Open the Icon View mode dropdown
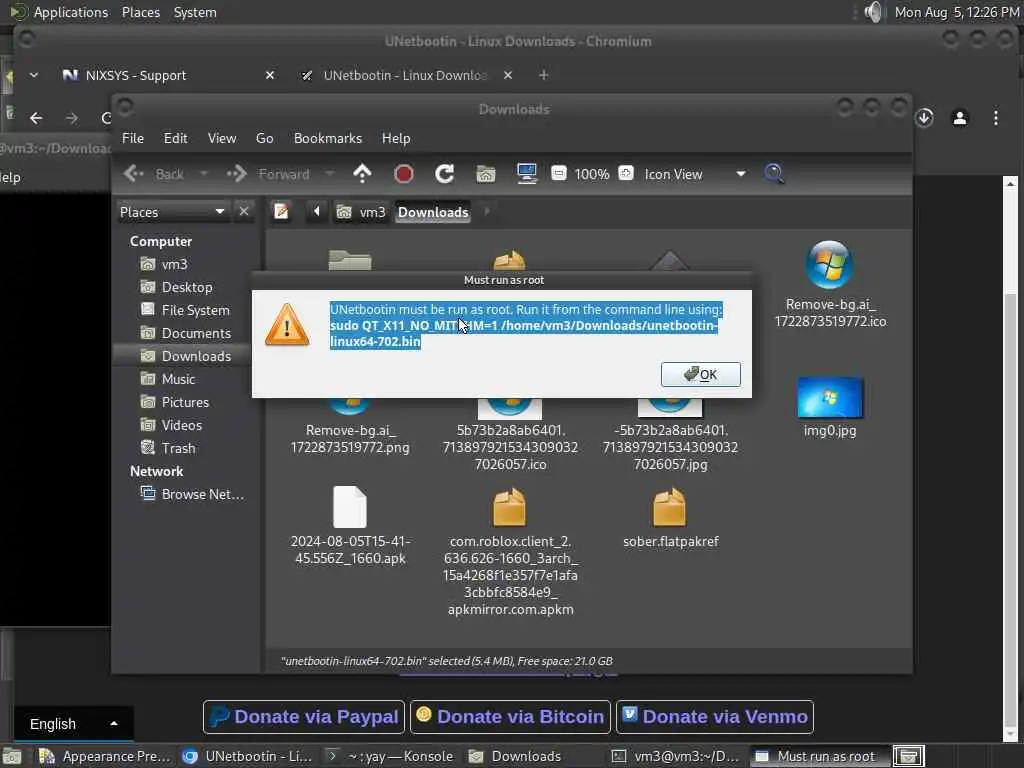The image size is (1024, 768). (694, 174)
